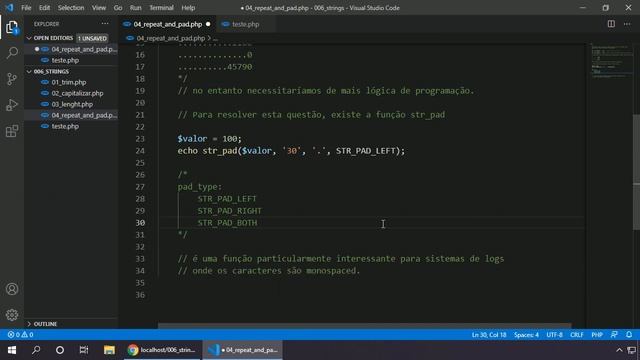The image size is (640, 360).
Task: Click the feedback icon in status bar
Action: 614,335
